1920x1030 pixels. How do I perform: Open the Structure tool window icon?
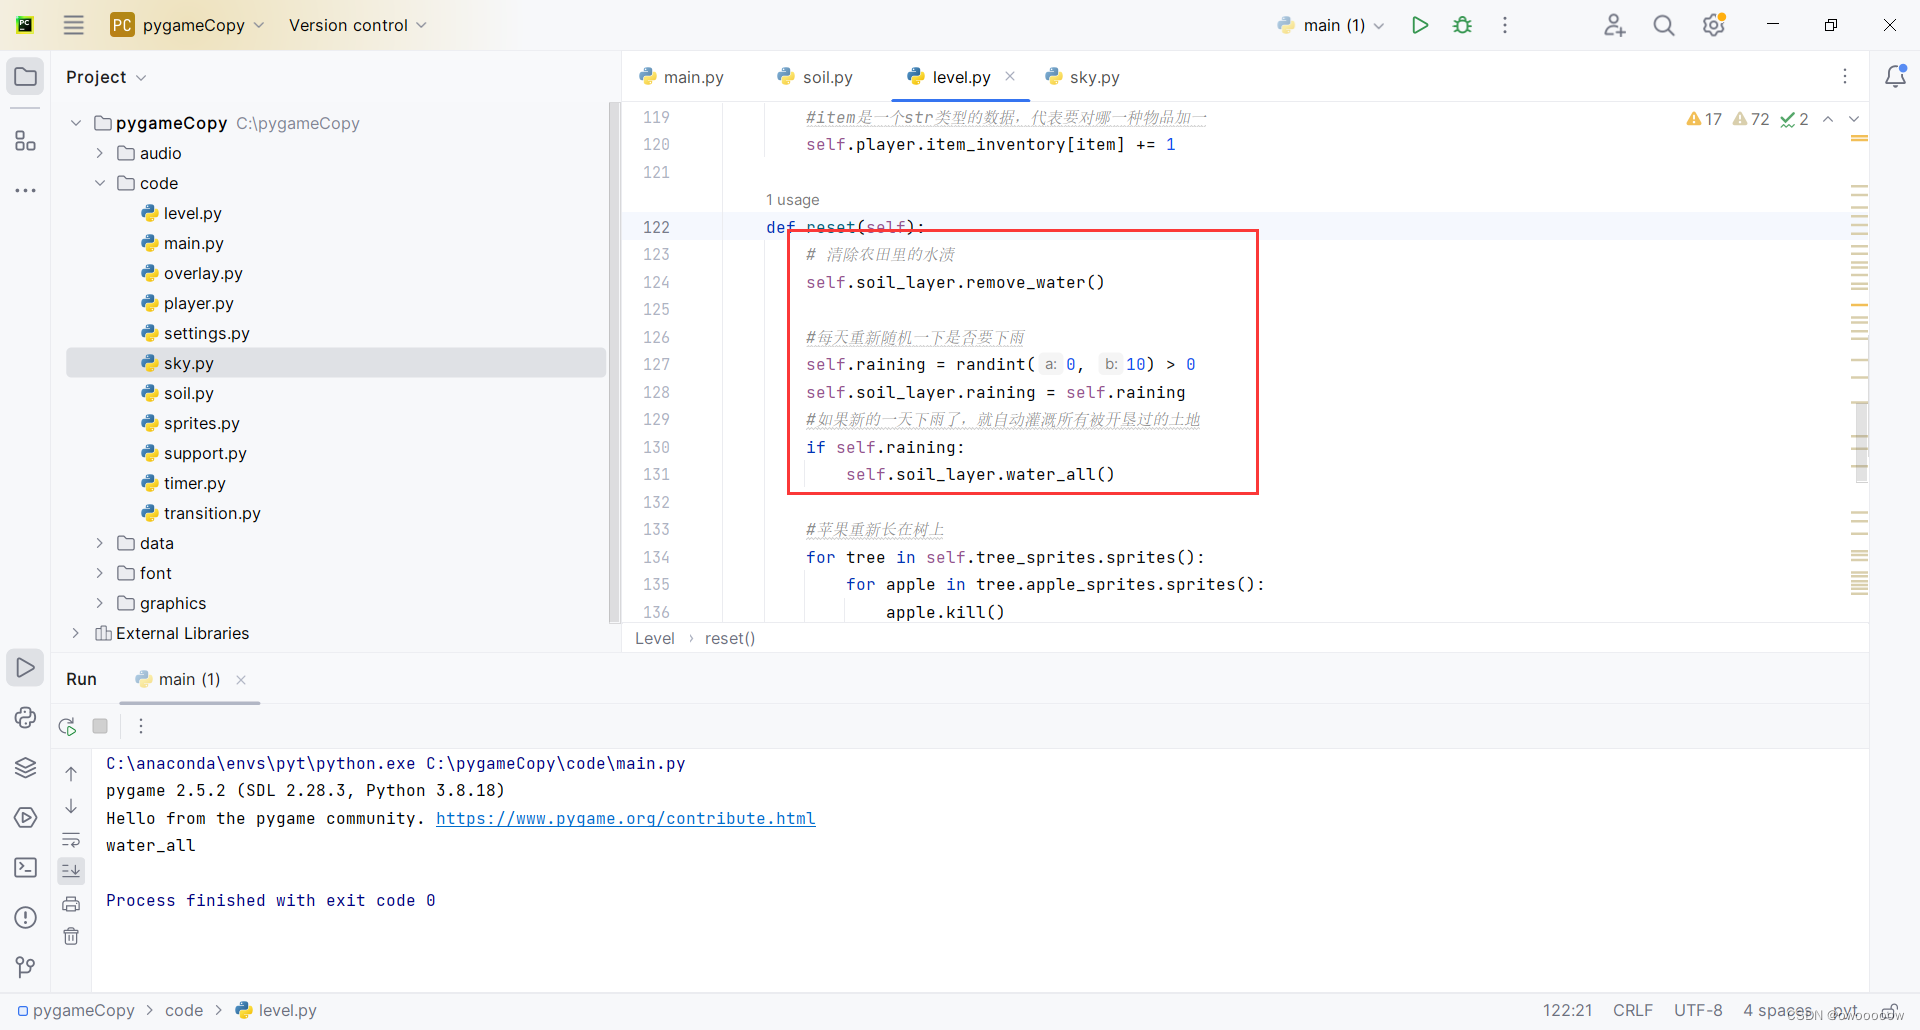25,141
